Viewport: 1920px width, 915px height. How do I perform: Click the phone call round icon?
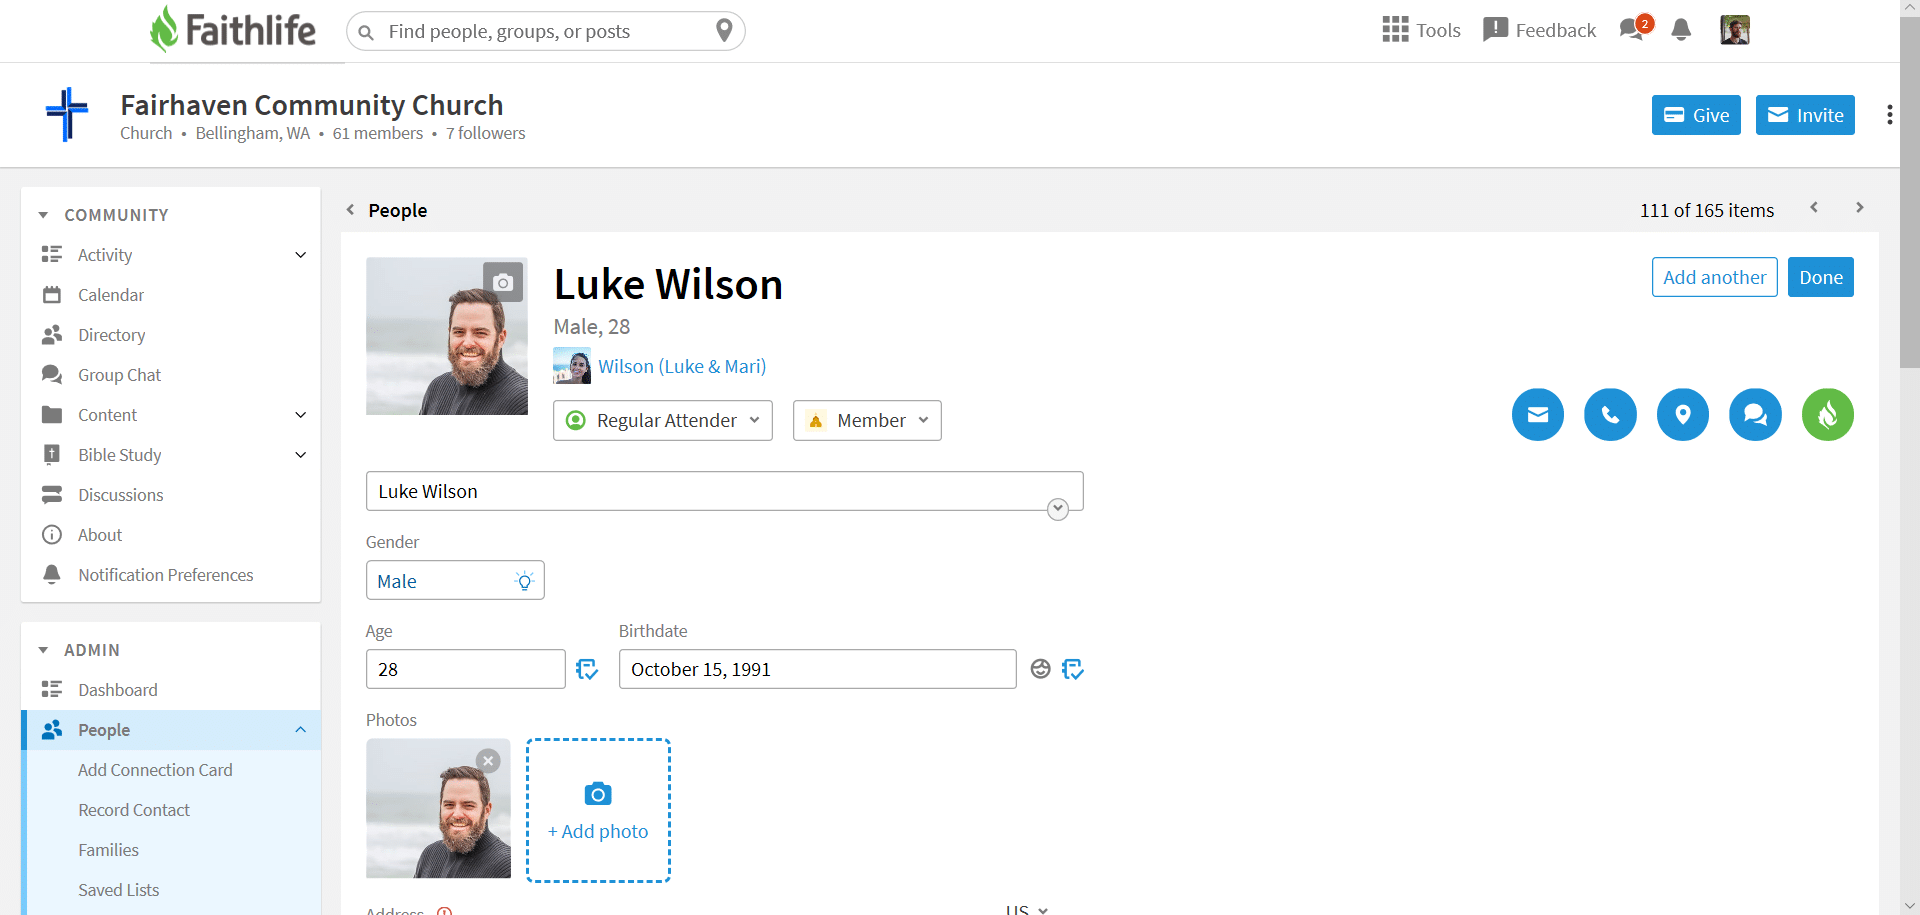[x=1610, y=414]
